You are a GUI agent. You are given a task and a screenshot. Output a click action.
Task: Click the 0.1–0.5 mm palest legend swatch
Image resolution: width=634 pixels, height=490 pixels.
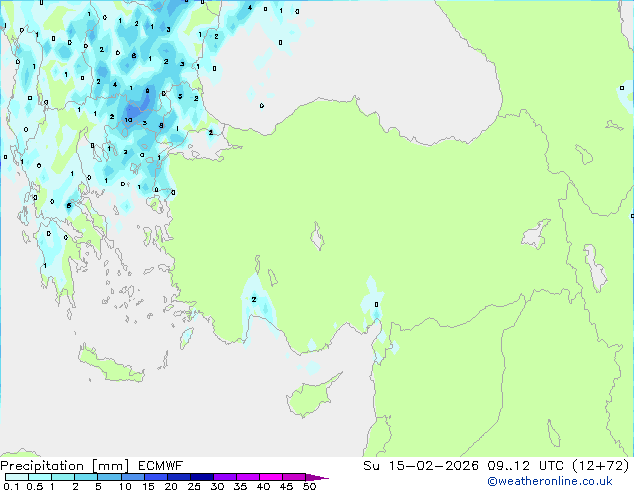click(x=17, y=477)
